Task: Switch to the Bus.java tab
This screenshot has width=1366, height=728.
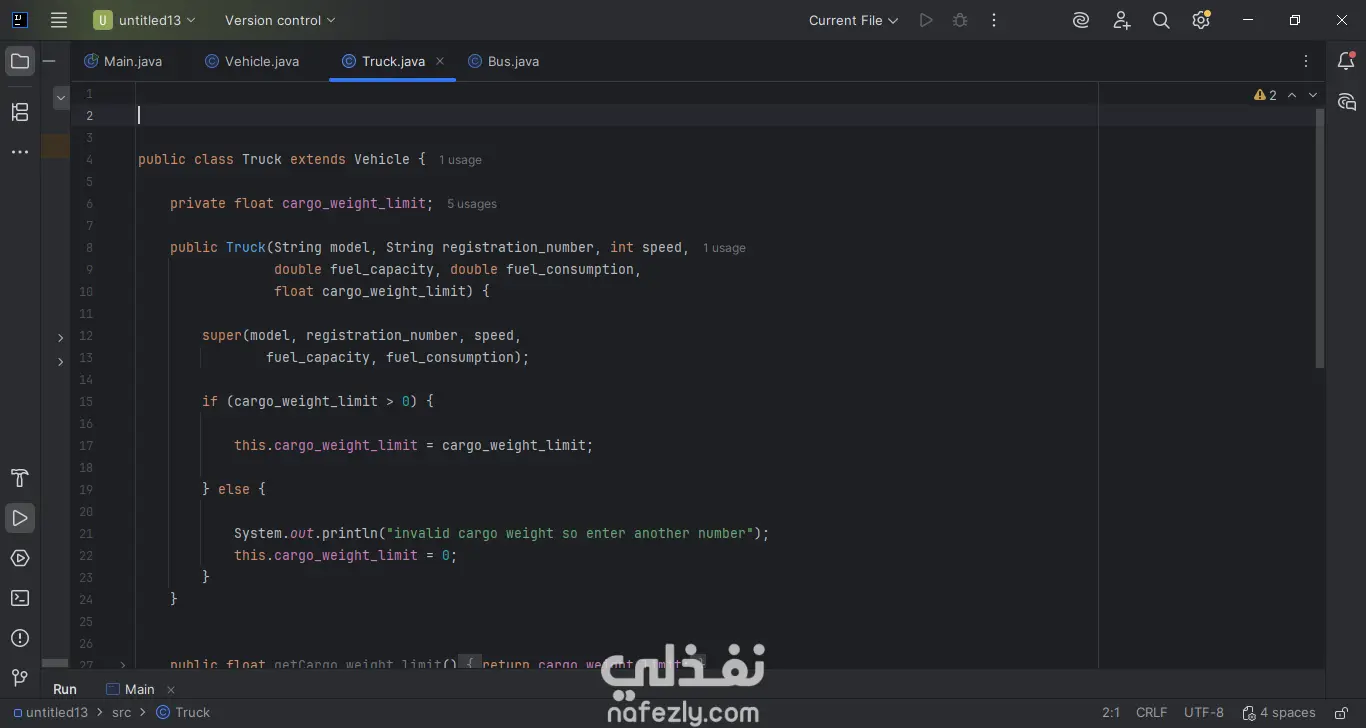Action: click(x=504, y=61)
